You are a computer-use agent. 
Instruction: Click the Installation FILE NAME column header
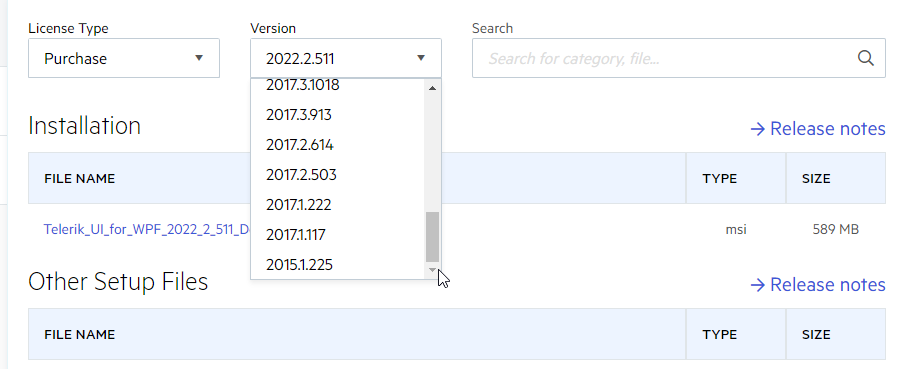(x=79, y=178)
